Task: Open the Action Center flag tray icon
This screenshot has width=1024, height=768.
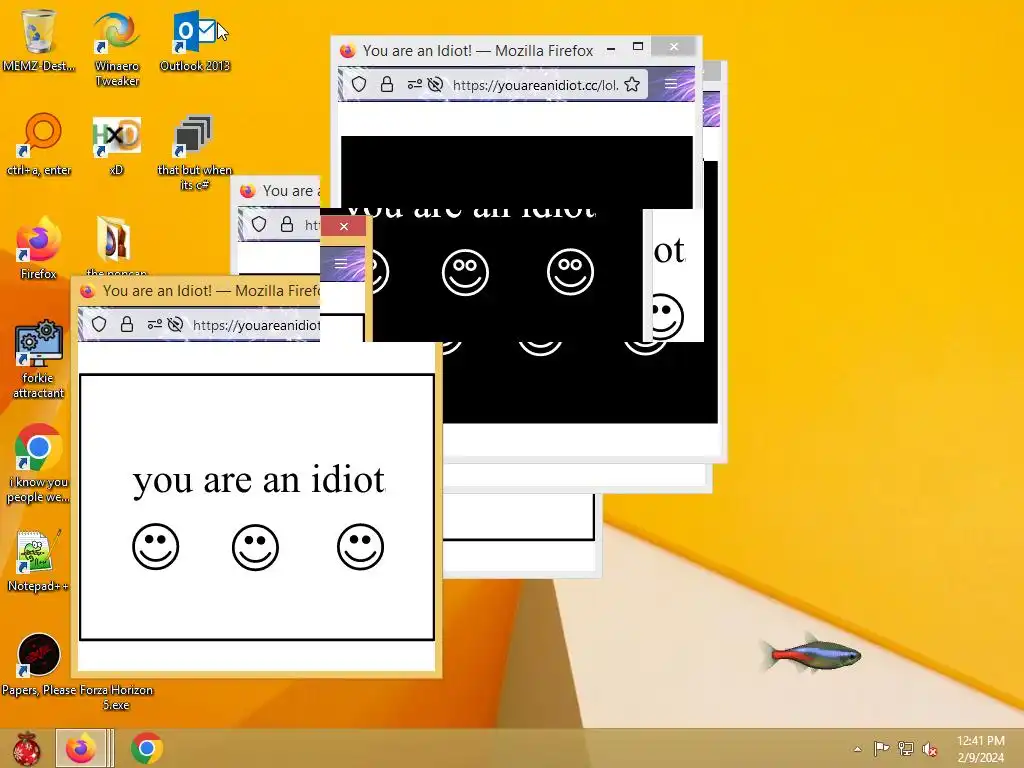Action: click(881, 749)
